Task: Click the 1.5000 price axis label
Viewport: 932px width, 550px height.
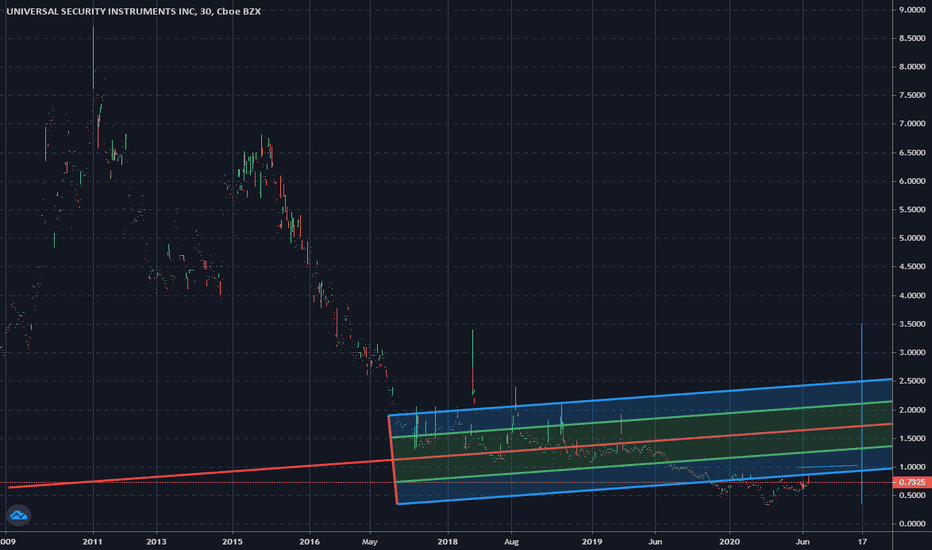Action: [912, 439]
